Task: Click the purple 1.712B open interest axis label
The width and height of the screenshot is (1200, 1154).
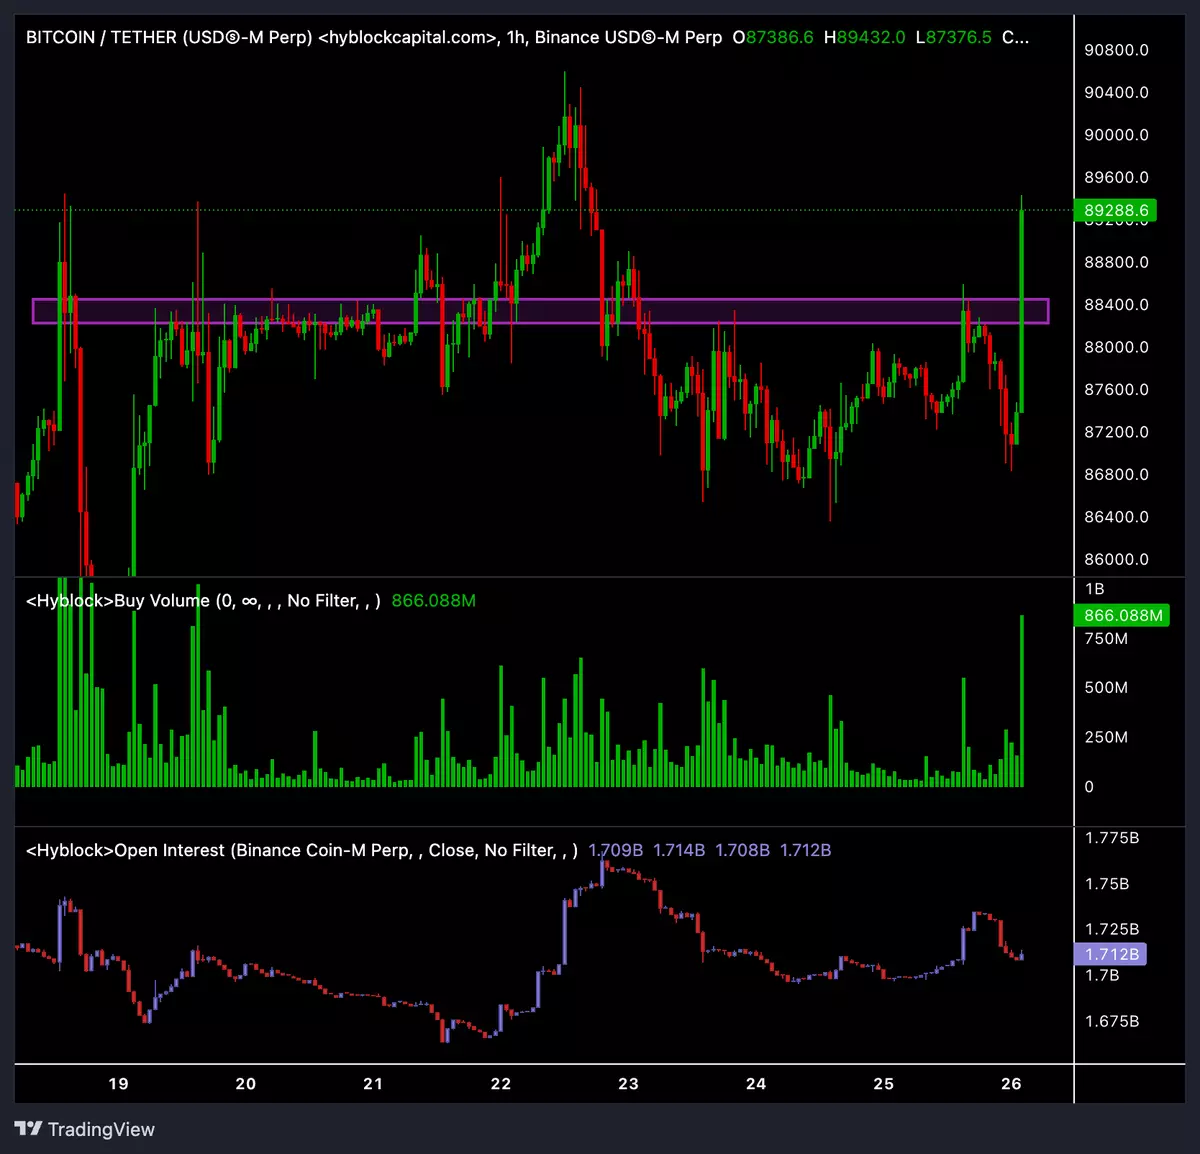Action: pos(1110,954)
